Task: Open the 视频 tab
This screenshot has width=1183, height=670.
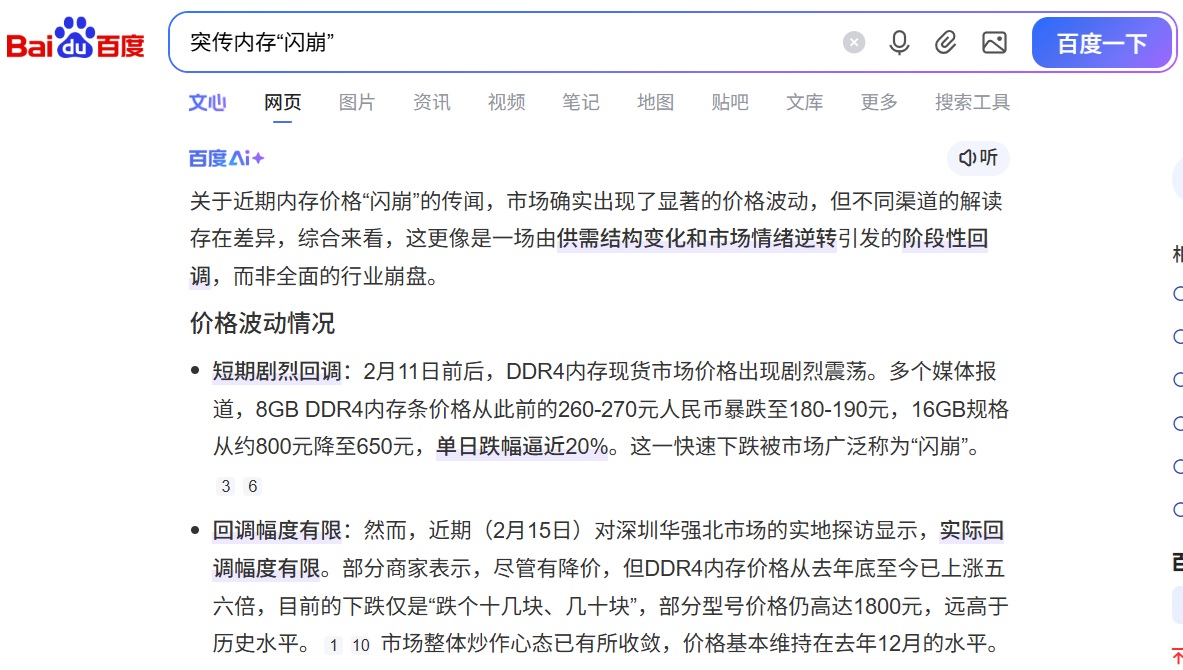Action: click(x=506, y=102)
